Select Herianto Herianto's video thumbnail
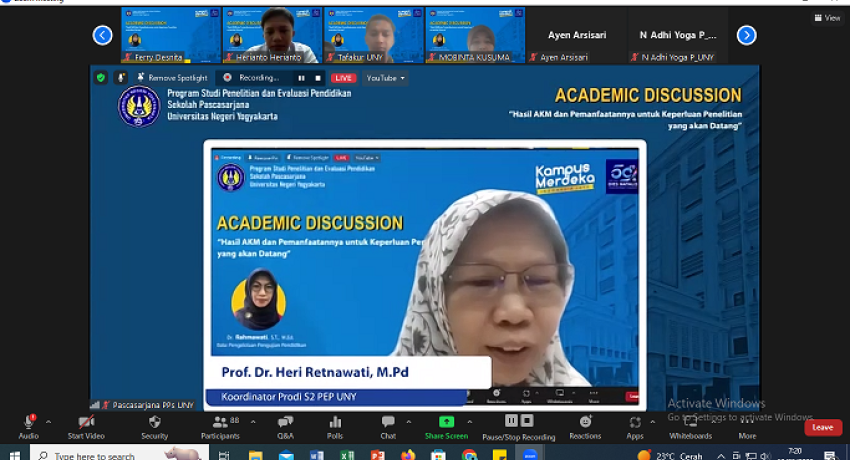 272,35
